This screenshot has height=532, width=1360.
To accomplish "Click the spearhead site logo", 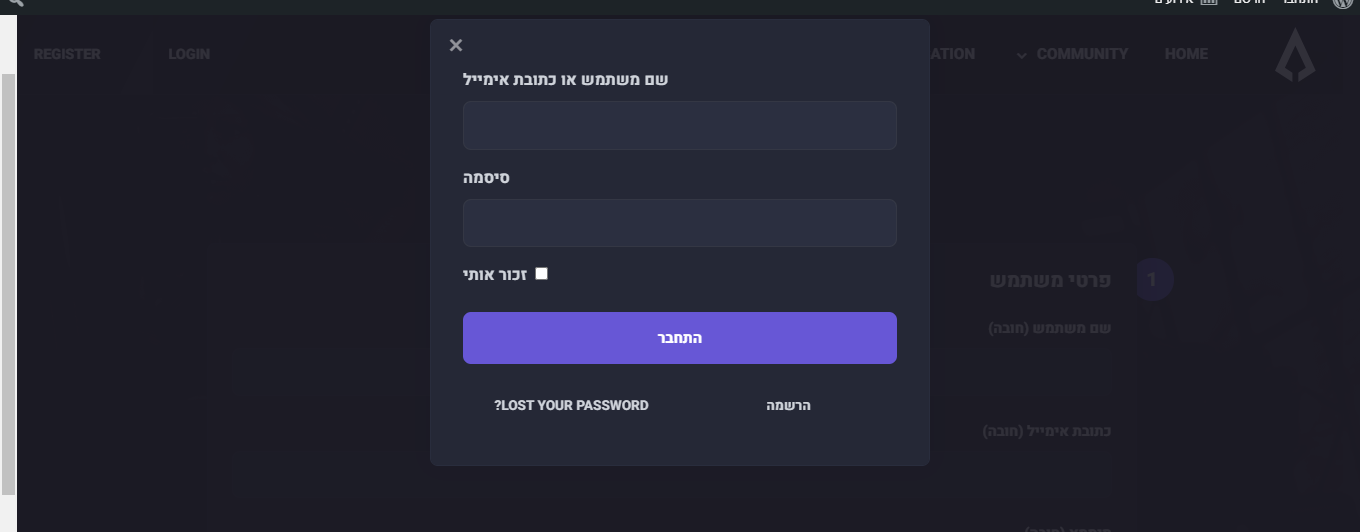I will 1295,55.
